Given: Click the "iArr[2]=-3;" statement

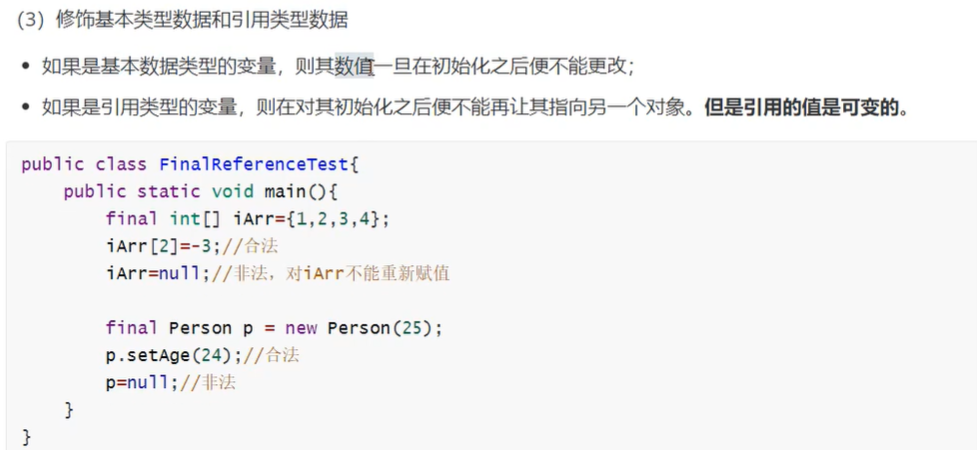Looking at the screenshot, I should (164, 246).
